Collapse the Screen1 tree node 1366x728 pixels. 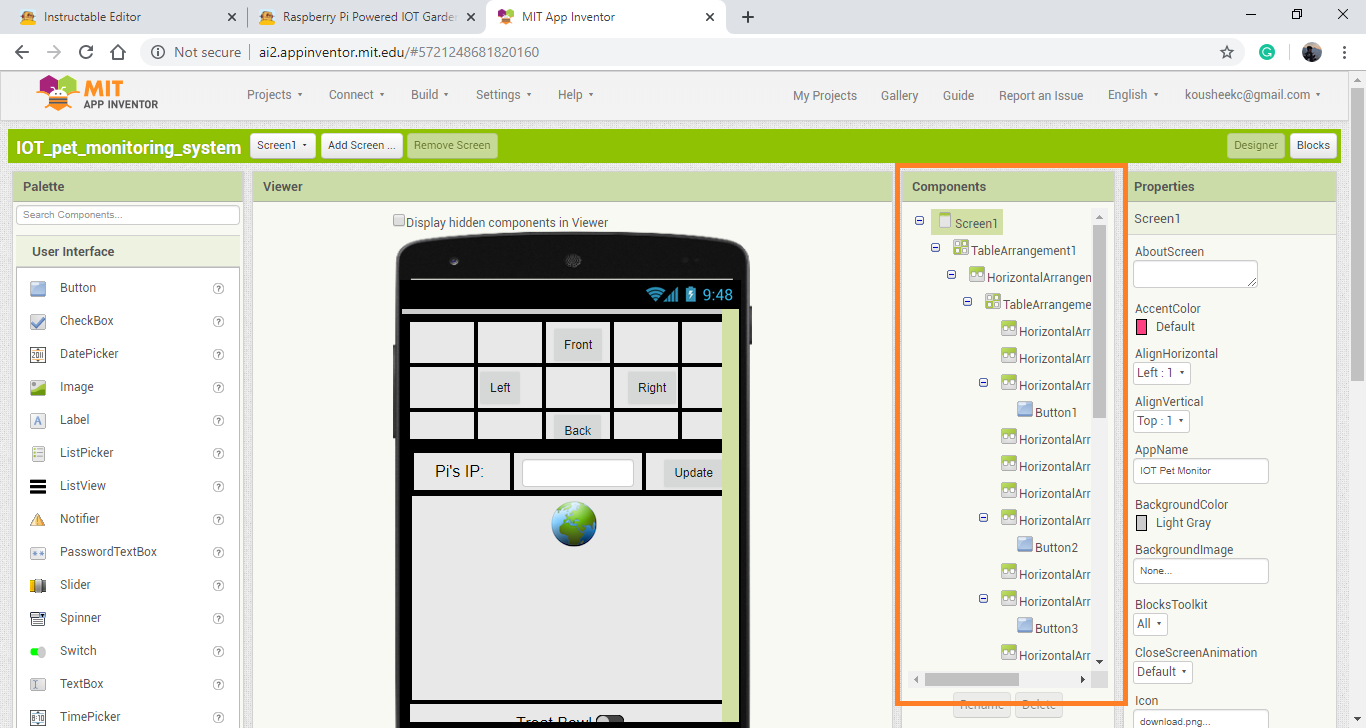(x=919, y=222)
